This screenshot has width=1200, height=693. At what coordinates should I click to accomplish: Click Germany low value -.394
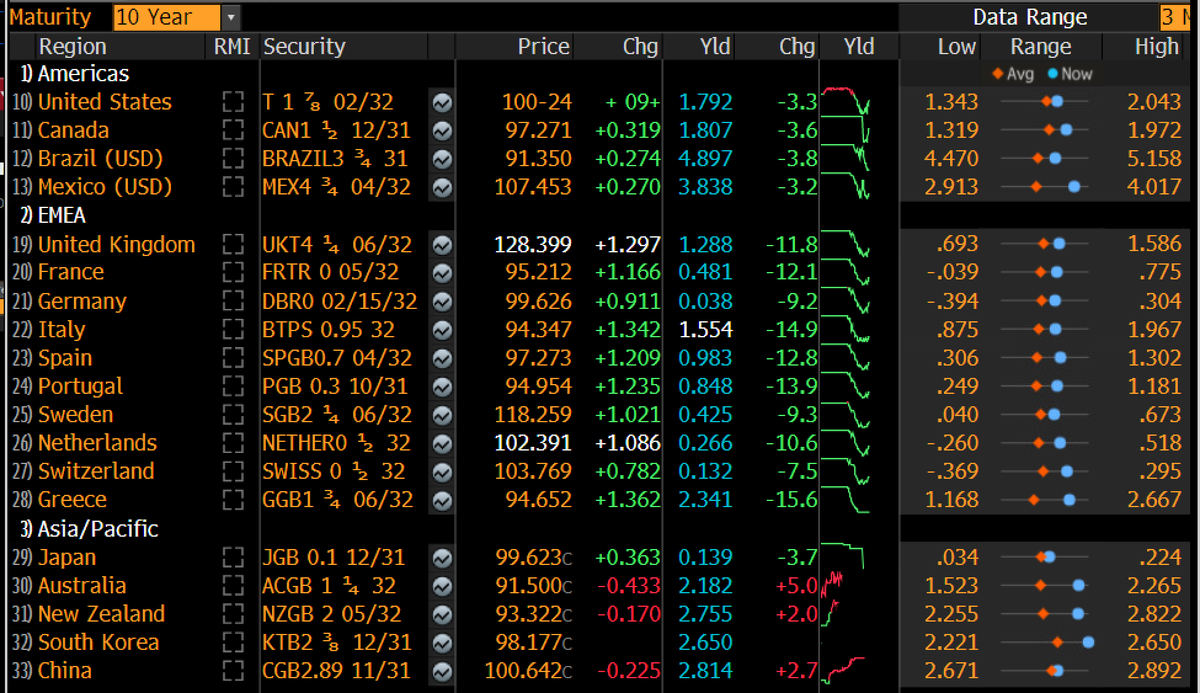tap(952, 301)
